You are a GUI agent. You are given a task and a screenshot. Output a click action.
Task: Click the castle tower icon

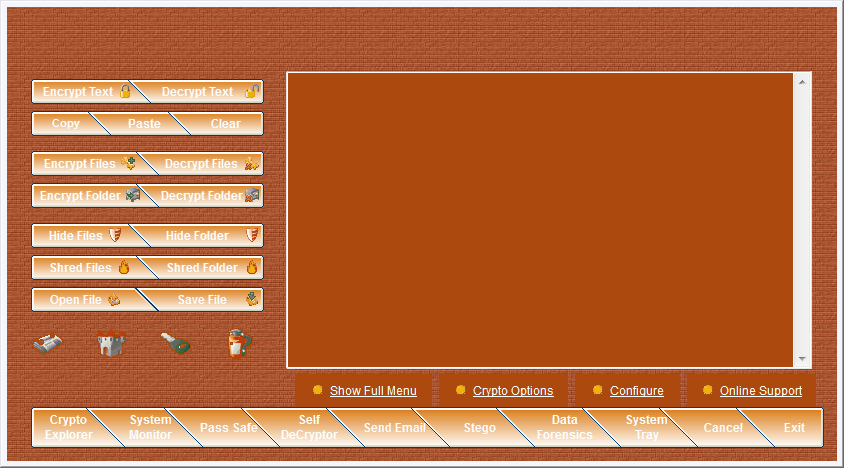pos(111,343)
